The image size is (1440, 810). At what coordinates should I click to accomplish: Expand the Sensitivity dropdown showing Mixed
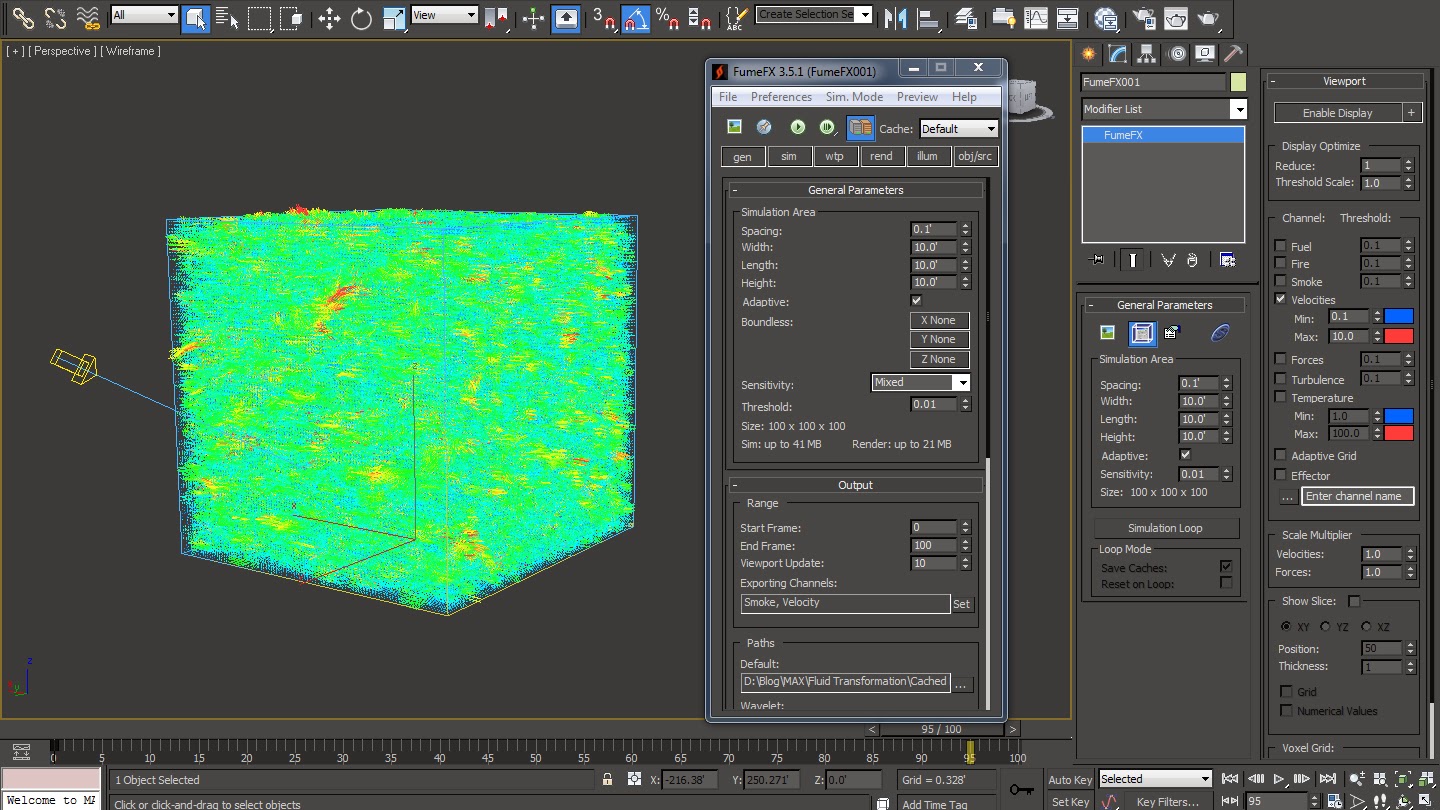click(920, 383)
